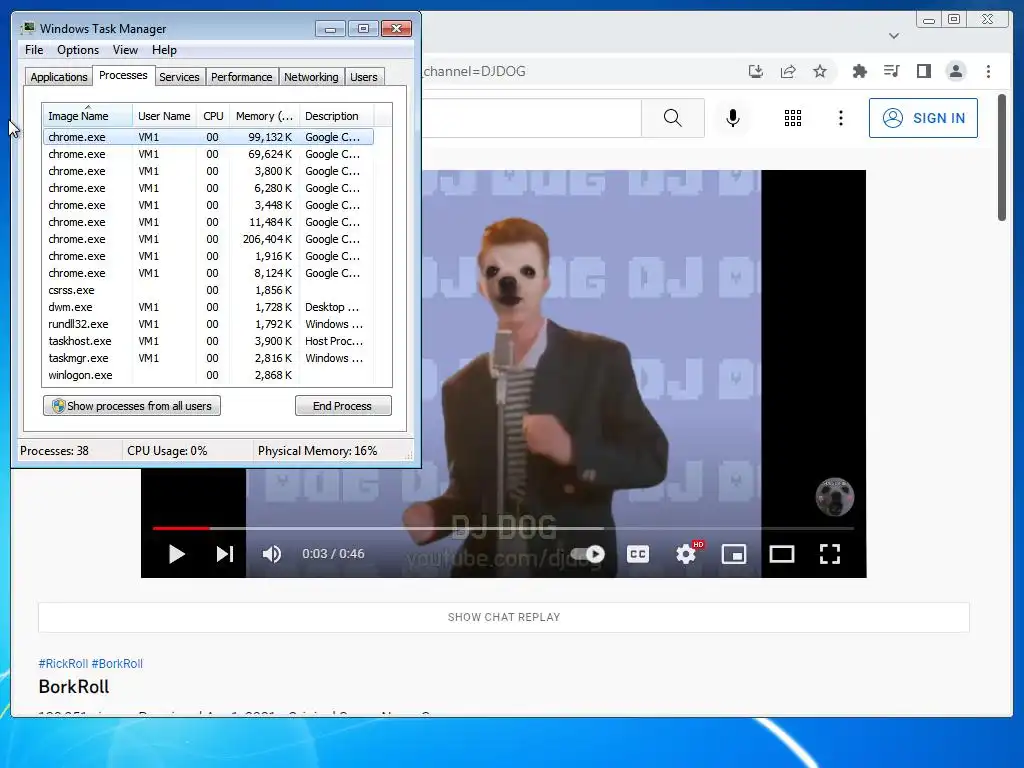Open the #RickRoll hashtag link
This screenshot has height=768, width=1024.
click(63, 664)
